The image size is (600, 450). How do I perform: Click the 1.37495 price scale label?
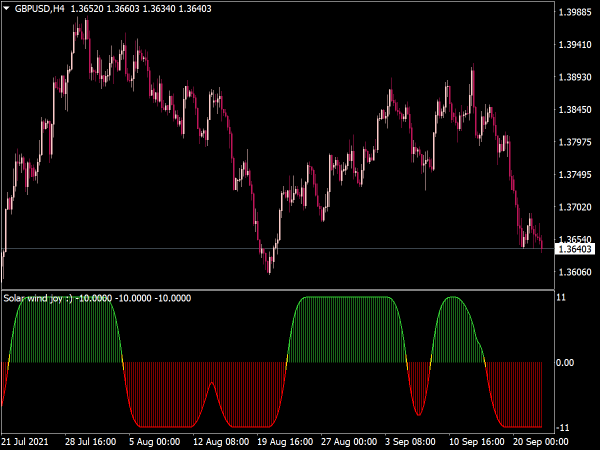click(x=575, y=175)
